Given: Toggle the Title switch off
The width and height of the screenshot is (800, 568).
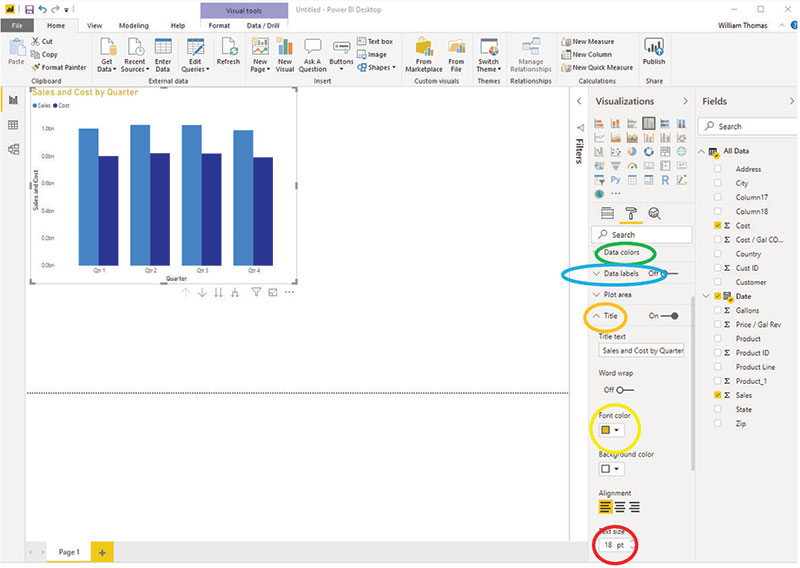Looking at the screenshot, I should [670, 316].
